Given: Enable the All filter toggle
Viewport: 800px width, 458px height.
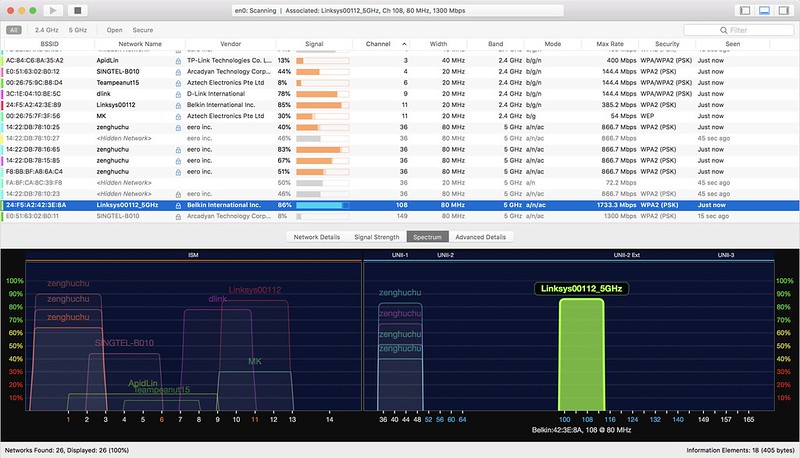Looking at the screenshot, I should click(14, 30).
